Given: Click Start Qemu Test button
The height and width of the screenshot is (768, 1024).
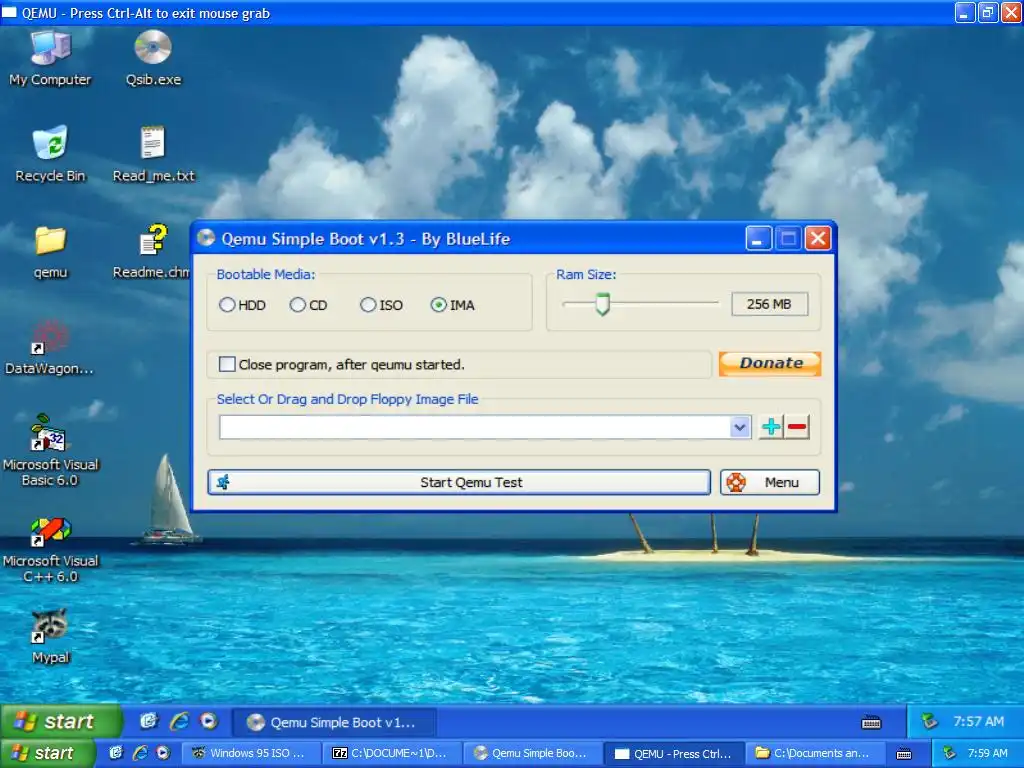Looking at the screenshot, I should click(459, 482).
